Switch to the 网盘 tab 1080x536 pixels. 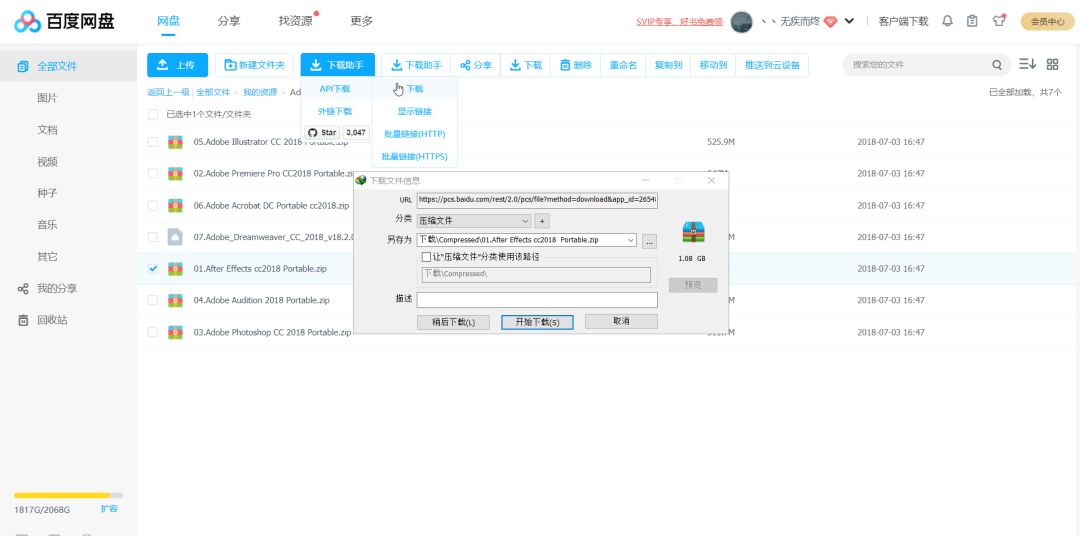[169, 21]
